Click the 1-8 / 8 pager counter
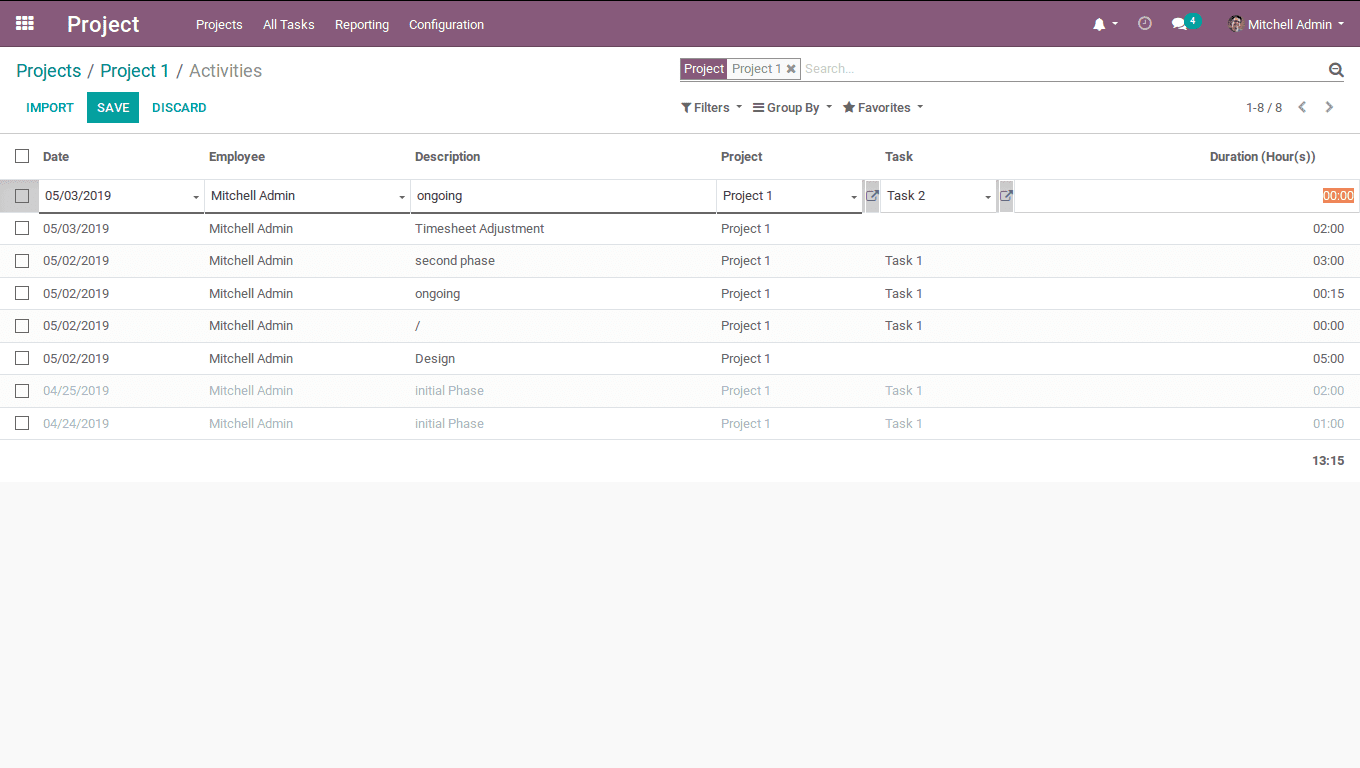The image size is (1360, 768). pos(1264,107)
